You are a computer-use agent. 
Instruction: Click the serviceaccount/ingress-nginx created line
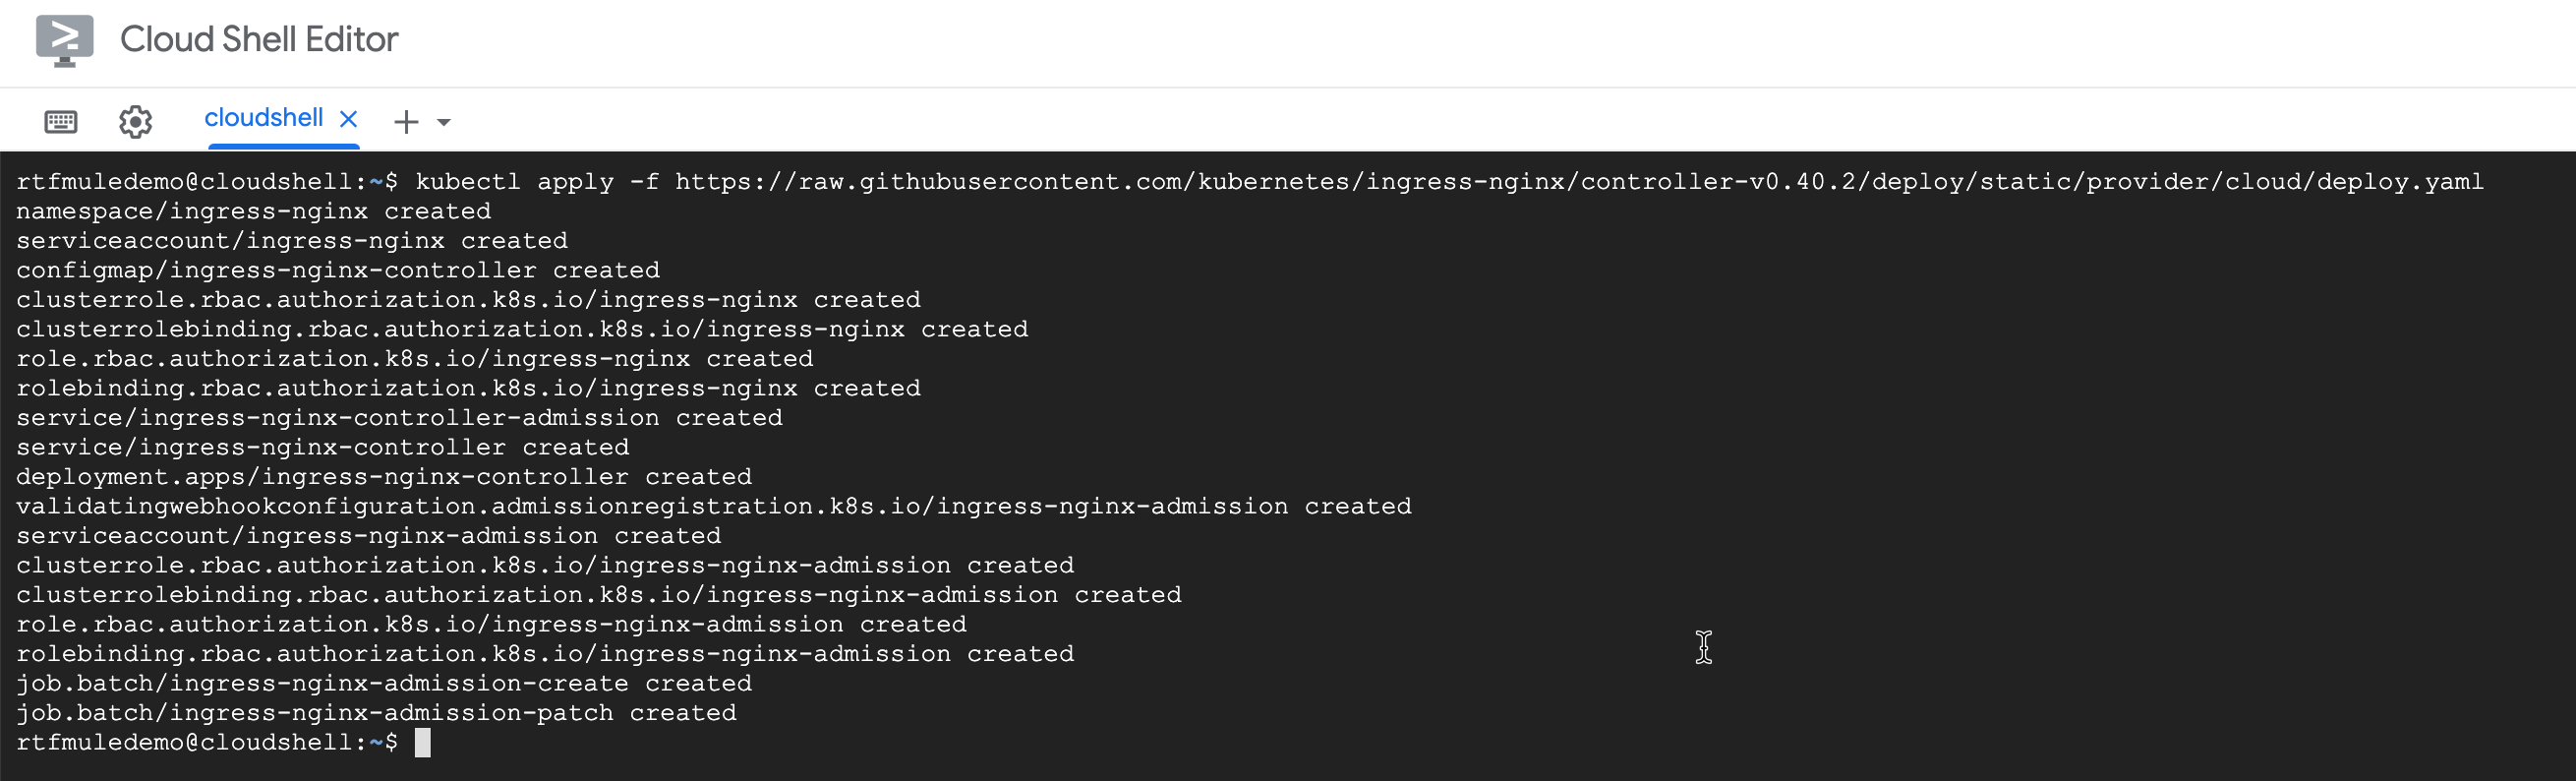point(292,241)
